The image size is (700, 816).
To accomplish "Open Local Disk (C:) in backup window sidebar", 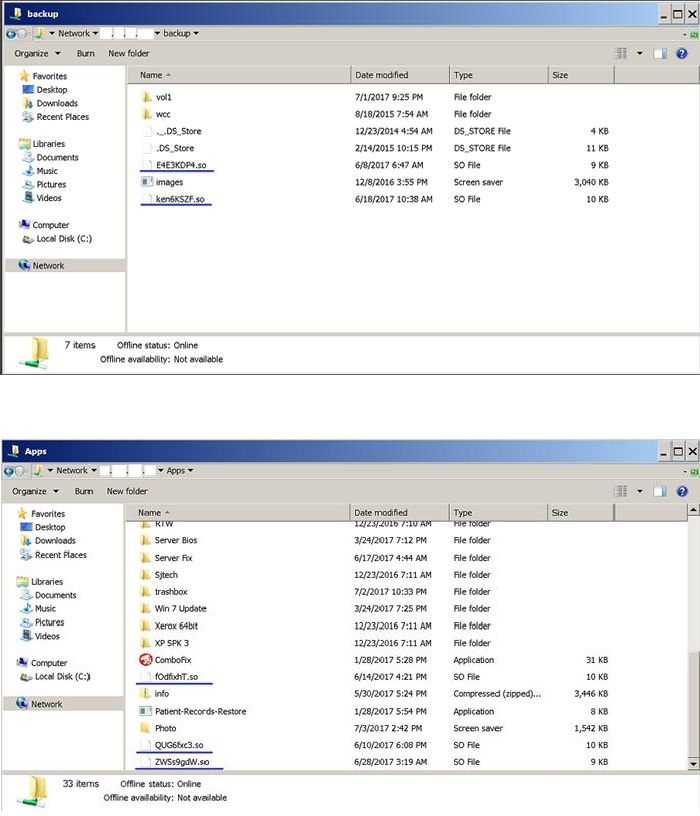I will [62, 239].
